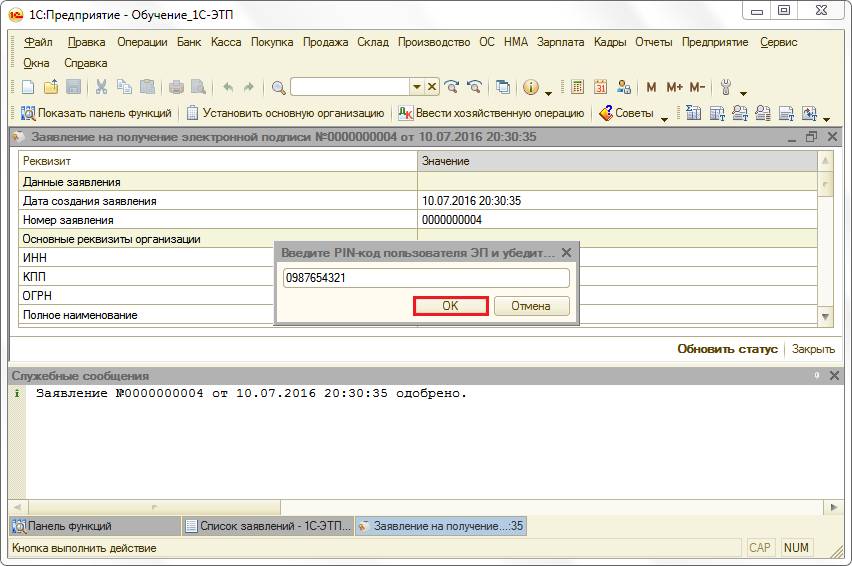The height and width of the screenshot is (566, 852).
Task: Click the Undo arrow icon
Action: coord(228,87)
